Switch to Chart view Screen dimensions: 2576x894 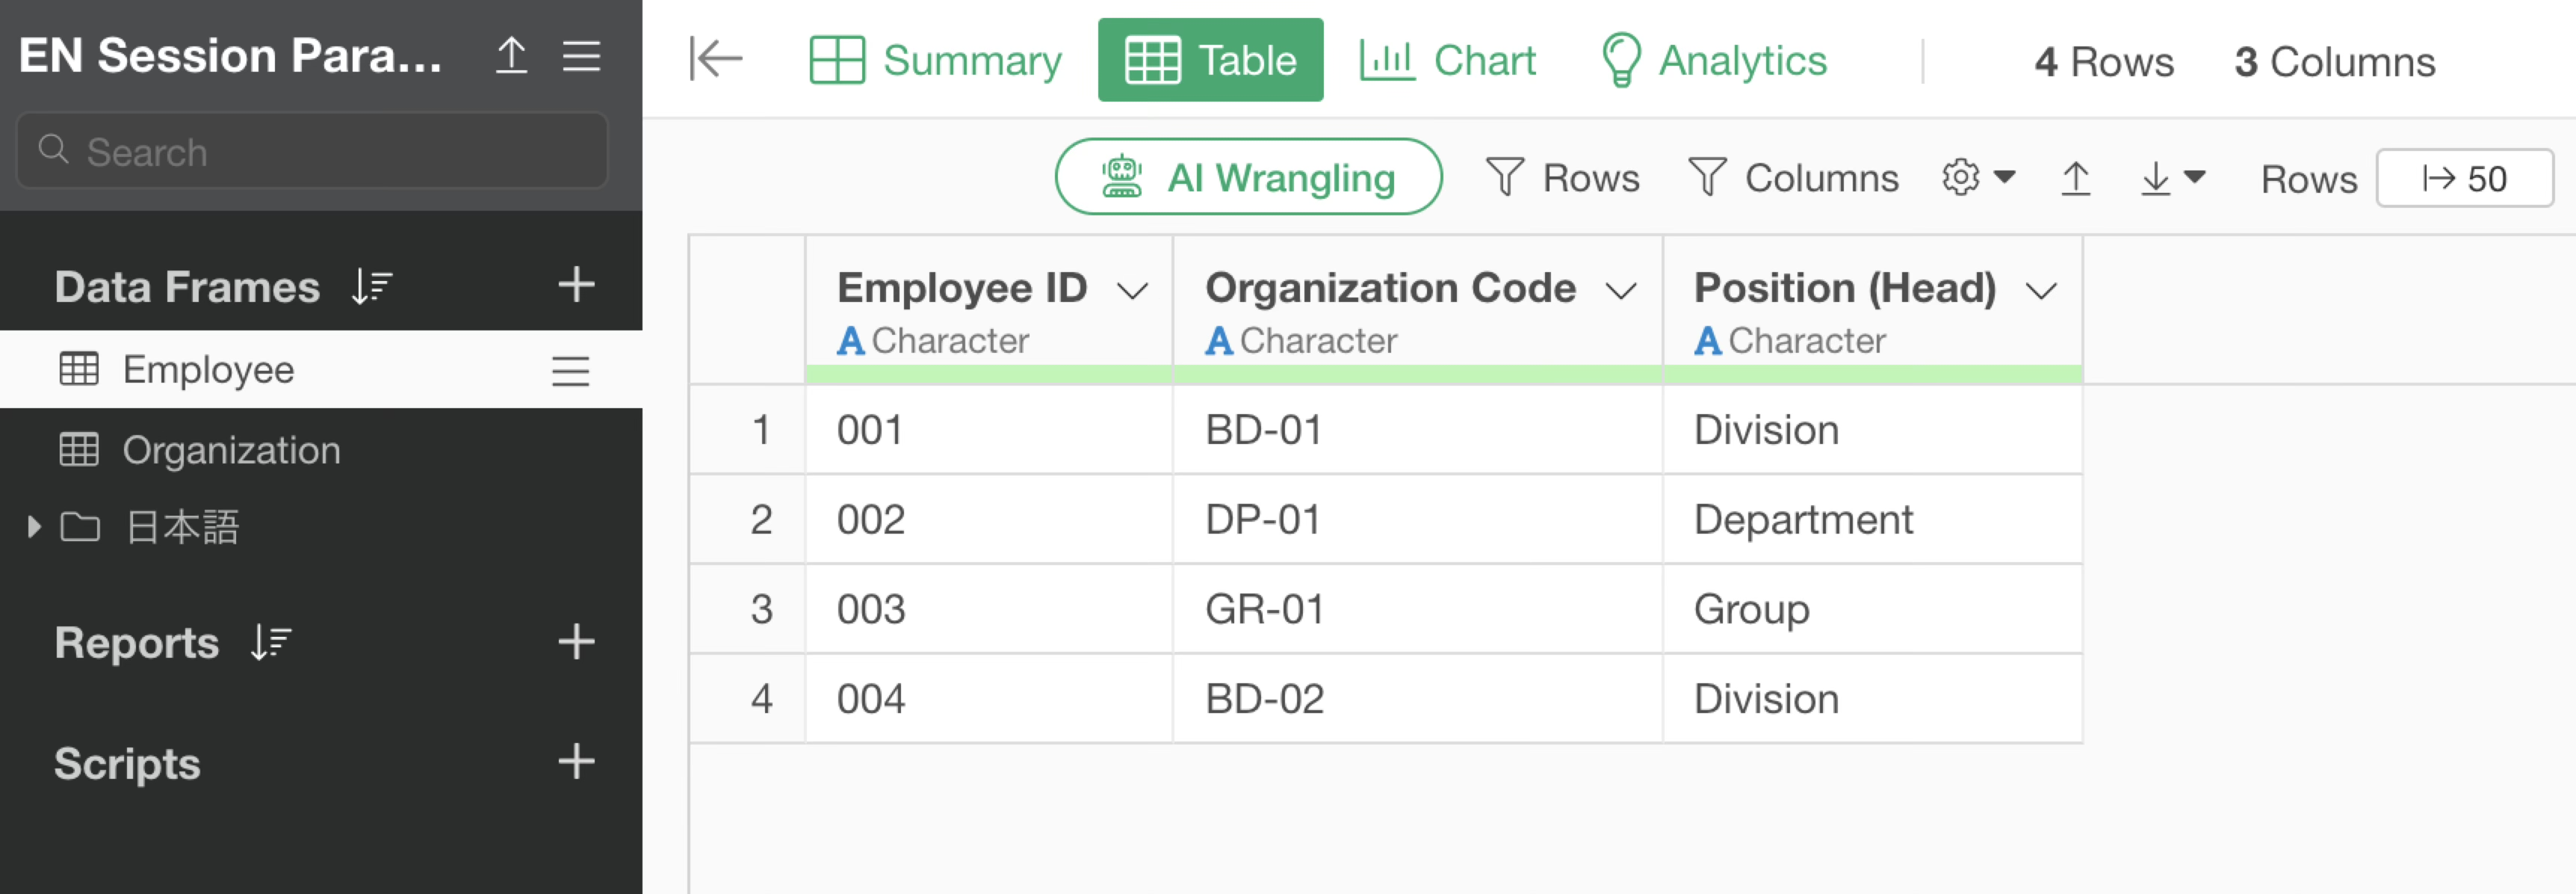(1447, 60)
